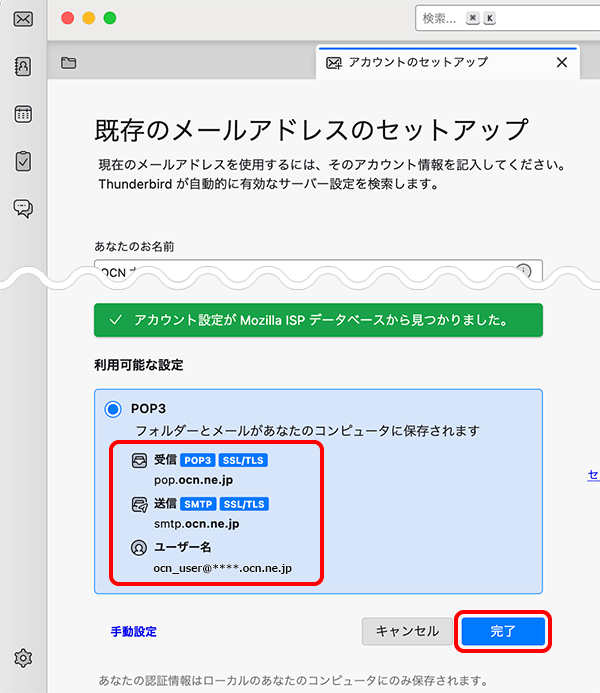The height and width of the screenshot is (693, 600).
Task: Open settings via the gear icon
Action: [23, 657]
